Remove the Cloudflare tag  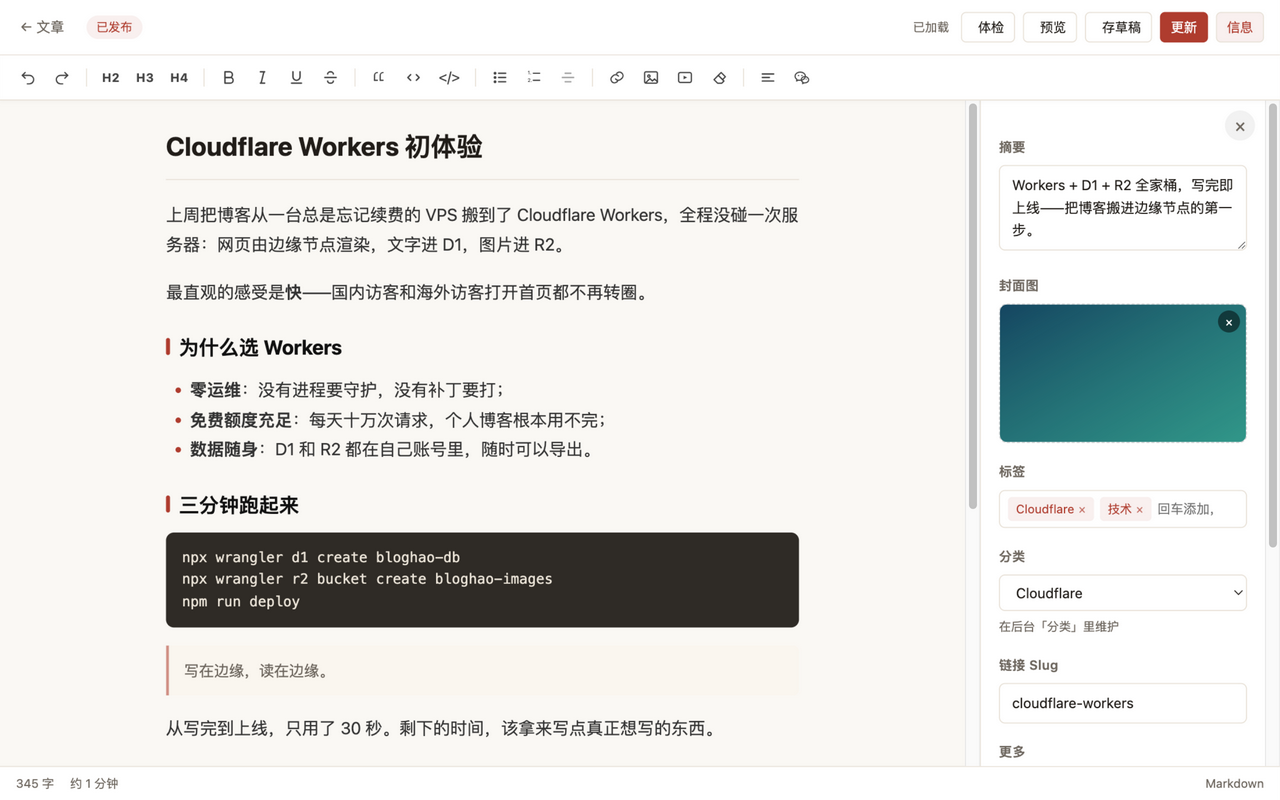pyautogui.click(x=1082, y=510)
